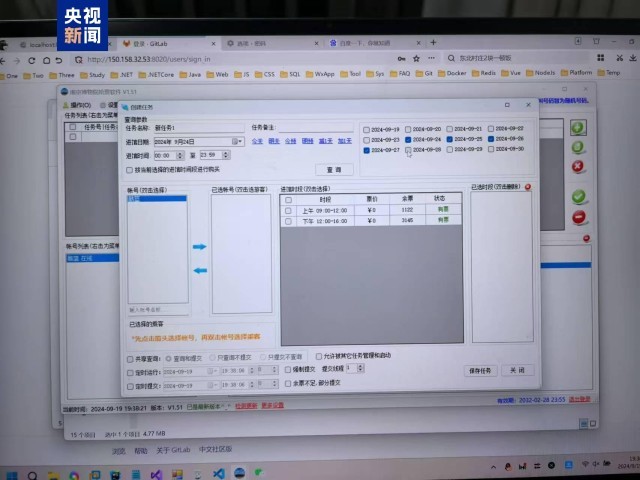This screenshot has width=640, height=480.
Task: Open the Docker bookmark folder
Action: (x=454, y=74)
